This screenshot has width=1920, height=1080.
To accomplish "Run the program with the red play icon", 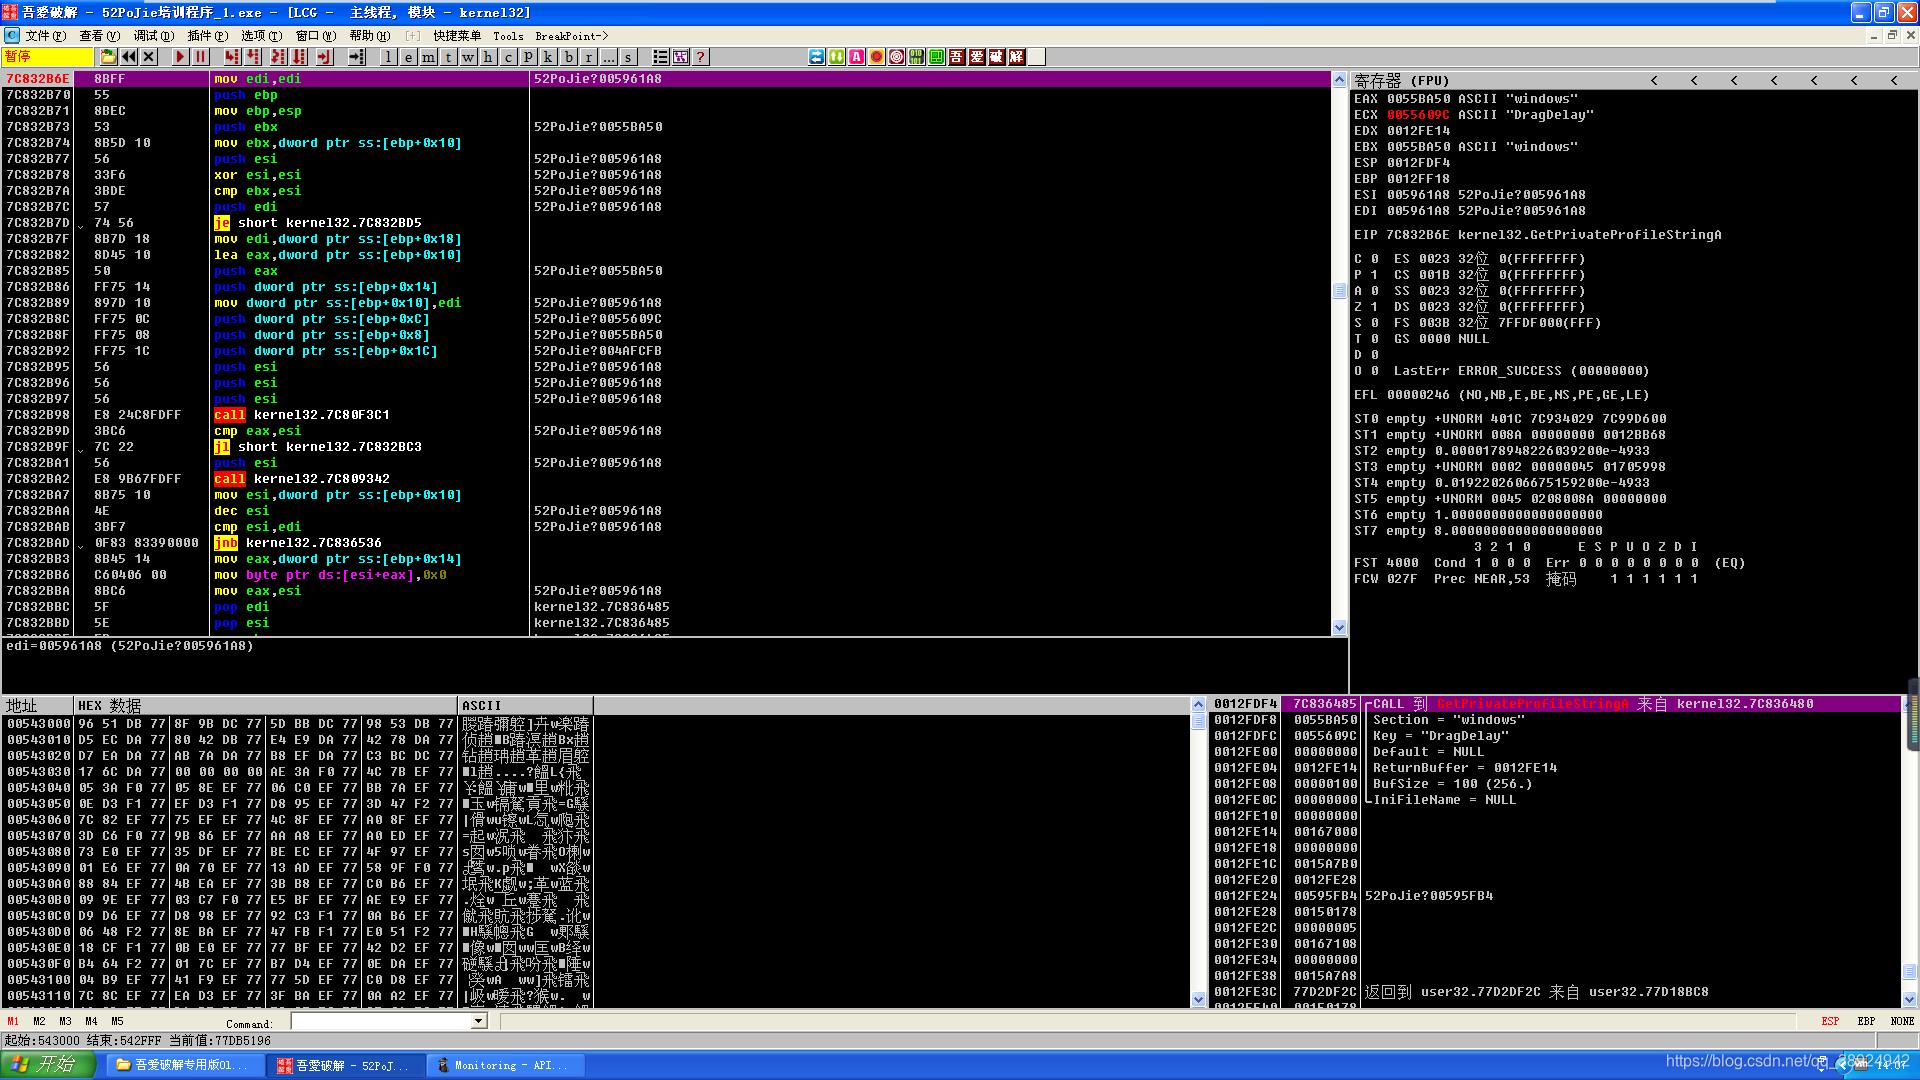I will click(x=180, y=57).
